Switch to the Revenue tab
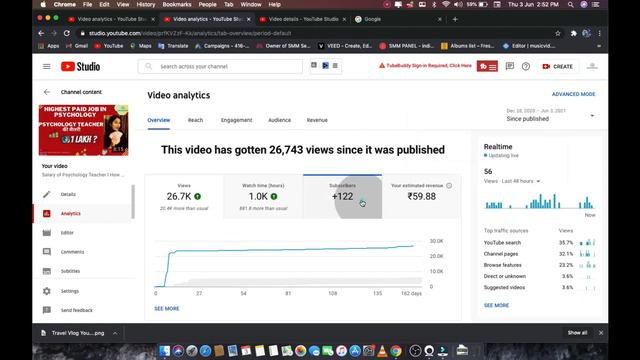The width and height of the screenshot is (640, 360). tap(317, 120)
